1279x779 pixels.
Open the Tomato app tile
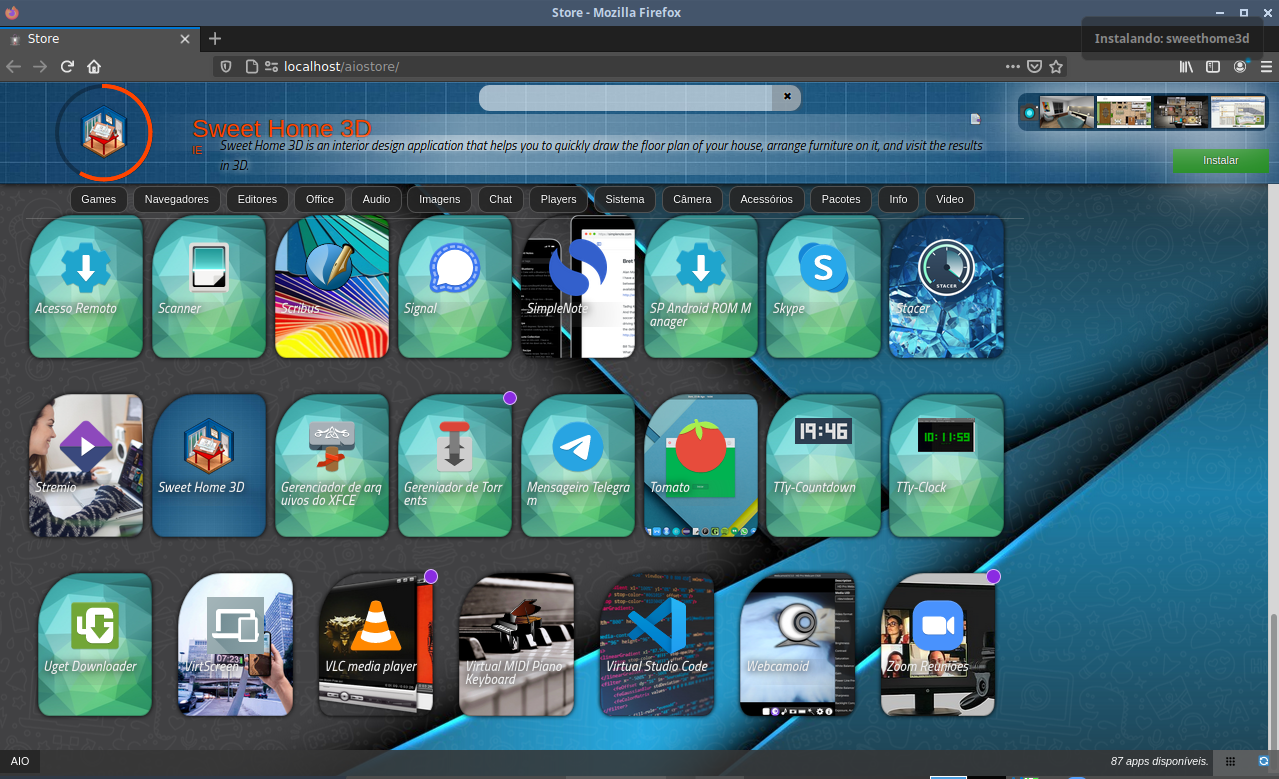pyautogui.click(x=701, y=465)
